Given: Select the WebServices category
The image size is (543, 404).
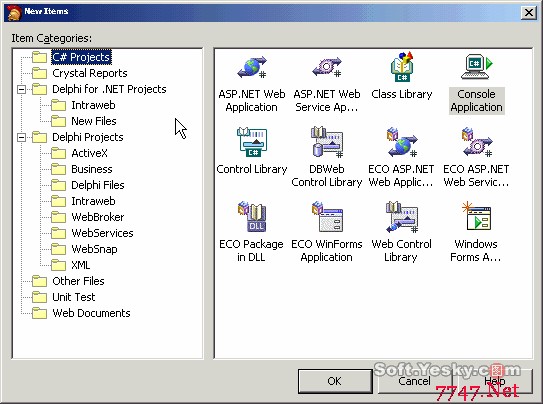Looking at the screenshot, I should click(x=102, y=233).
